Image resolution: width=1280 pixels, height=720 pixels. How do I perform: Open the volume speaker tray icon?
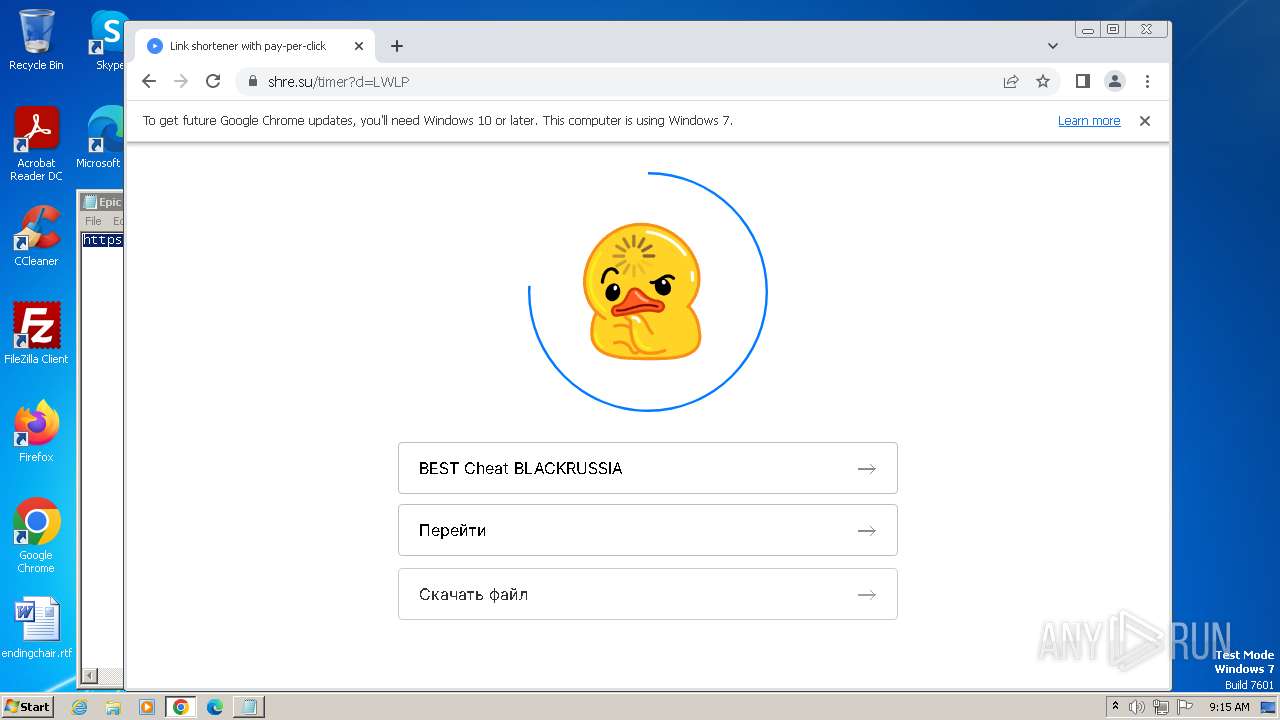pyautogui.click(x=1137, y=707)
